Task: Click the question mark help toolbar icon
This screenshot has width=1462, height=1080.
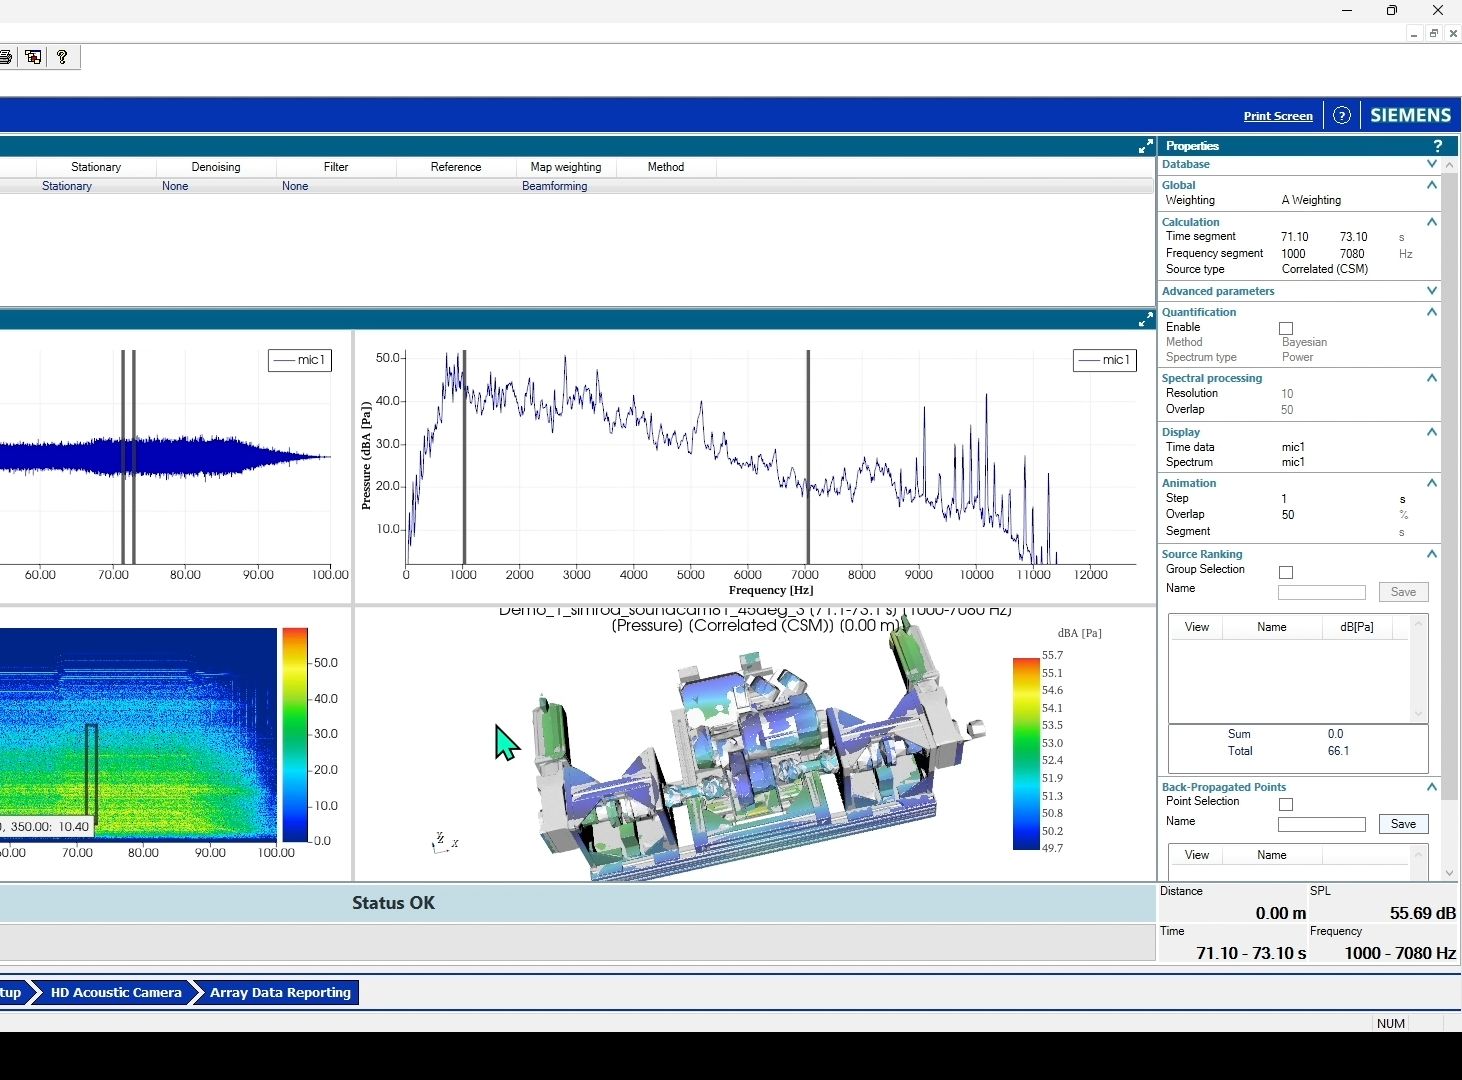Action: [x=62, y=57]
